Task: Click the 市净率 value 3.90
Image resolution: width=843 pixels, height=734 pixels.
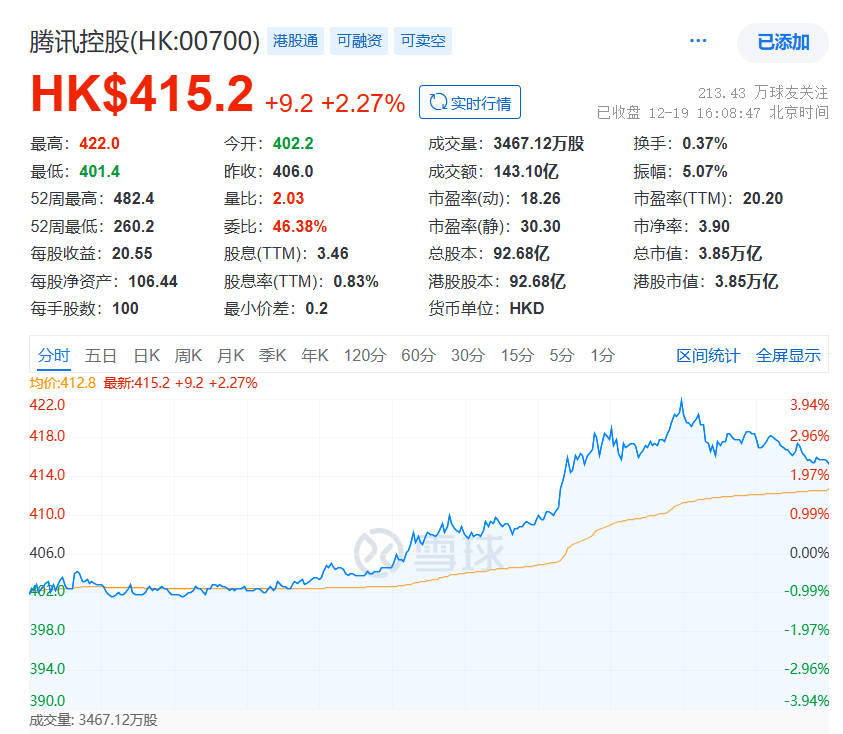Action: tap(714, 226)
